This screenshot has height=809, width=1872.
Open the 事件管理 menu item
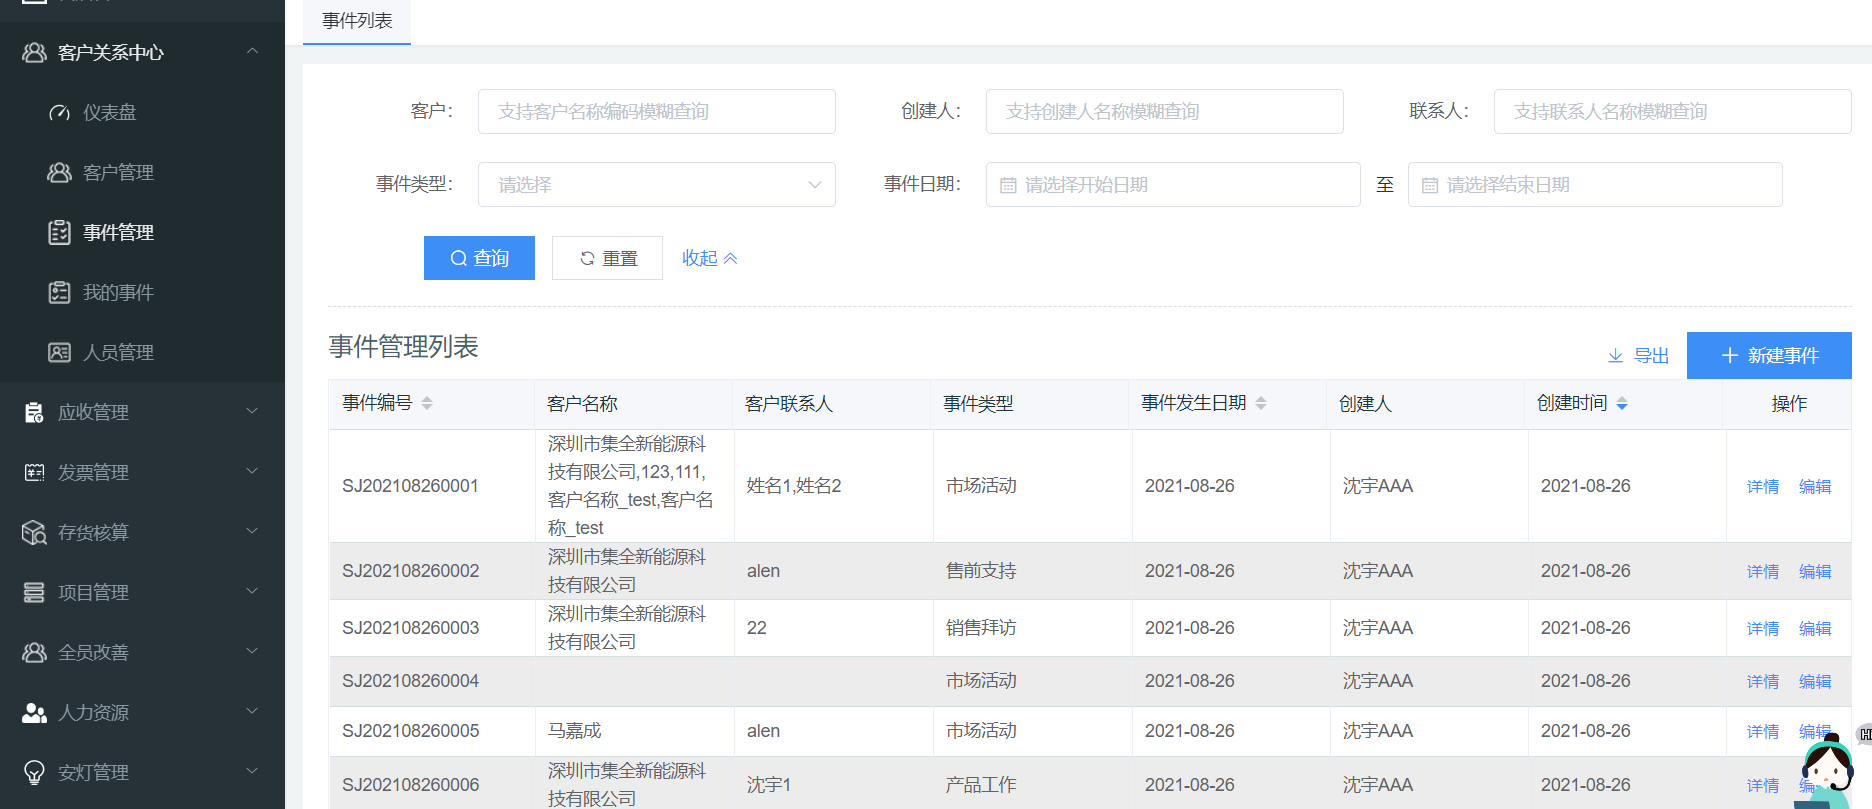(118, 233)
